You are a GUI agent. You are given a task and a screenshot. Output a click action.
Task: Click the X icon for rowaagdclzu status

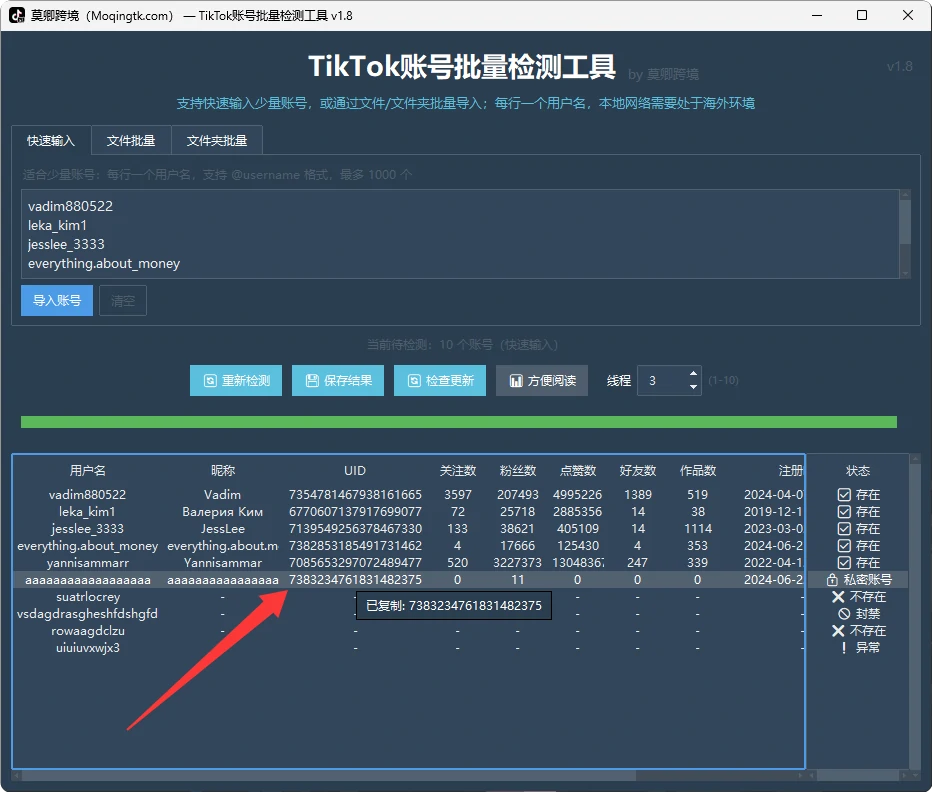click(838, 631)
